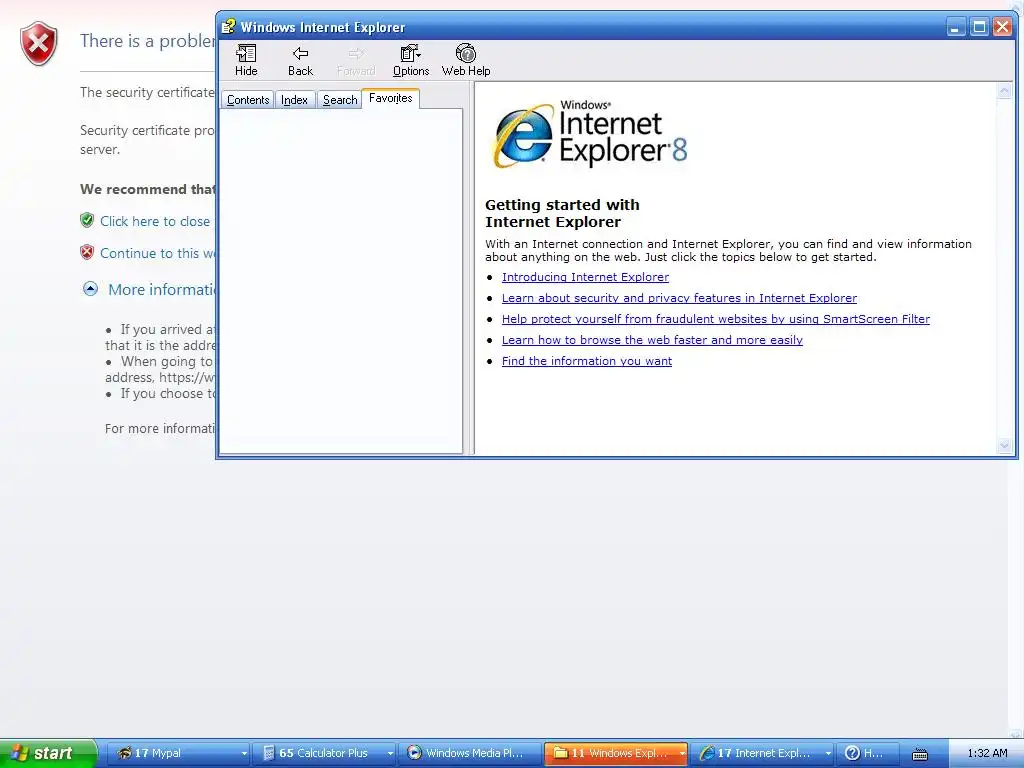Open Introducing Internet Explorer link

(x=585, y=277)
